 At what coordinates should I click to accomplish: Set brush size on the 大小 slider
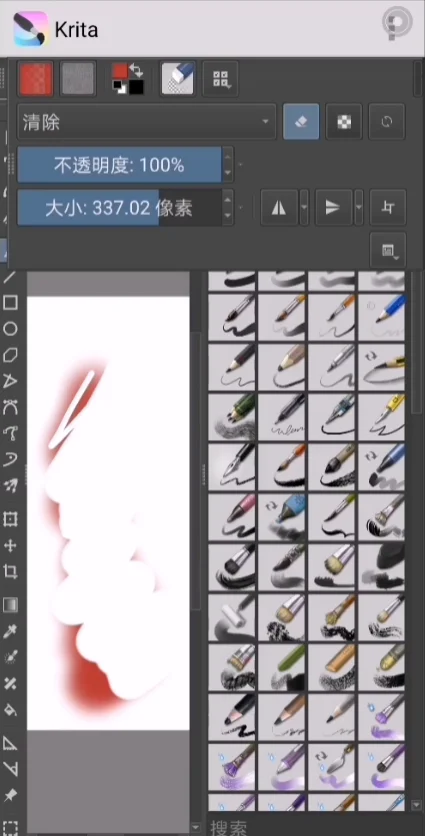(119, 207)
